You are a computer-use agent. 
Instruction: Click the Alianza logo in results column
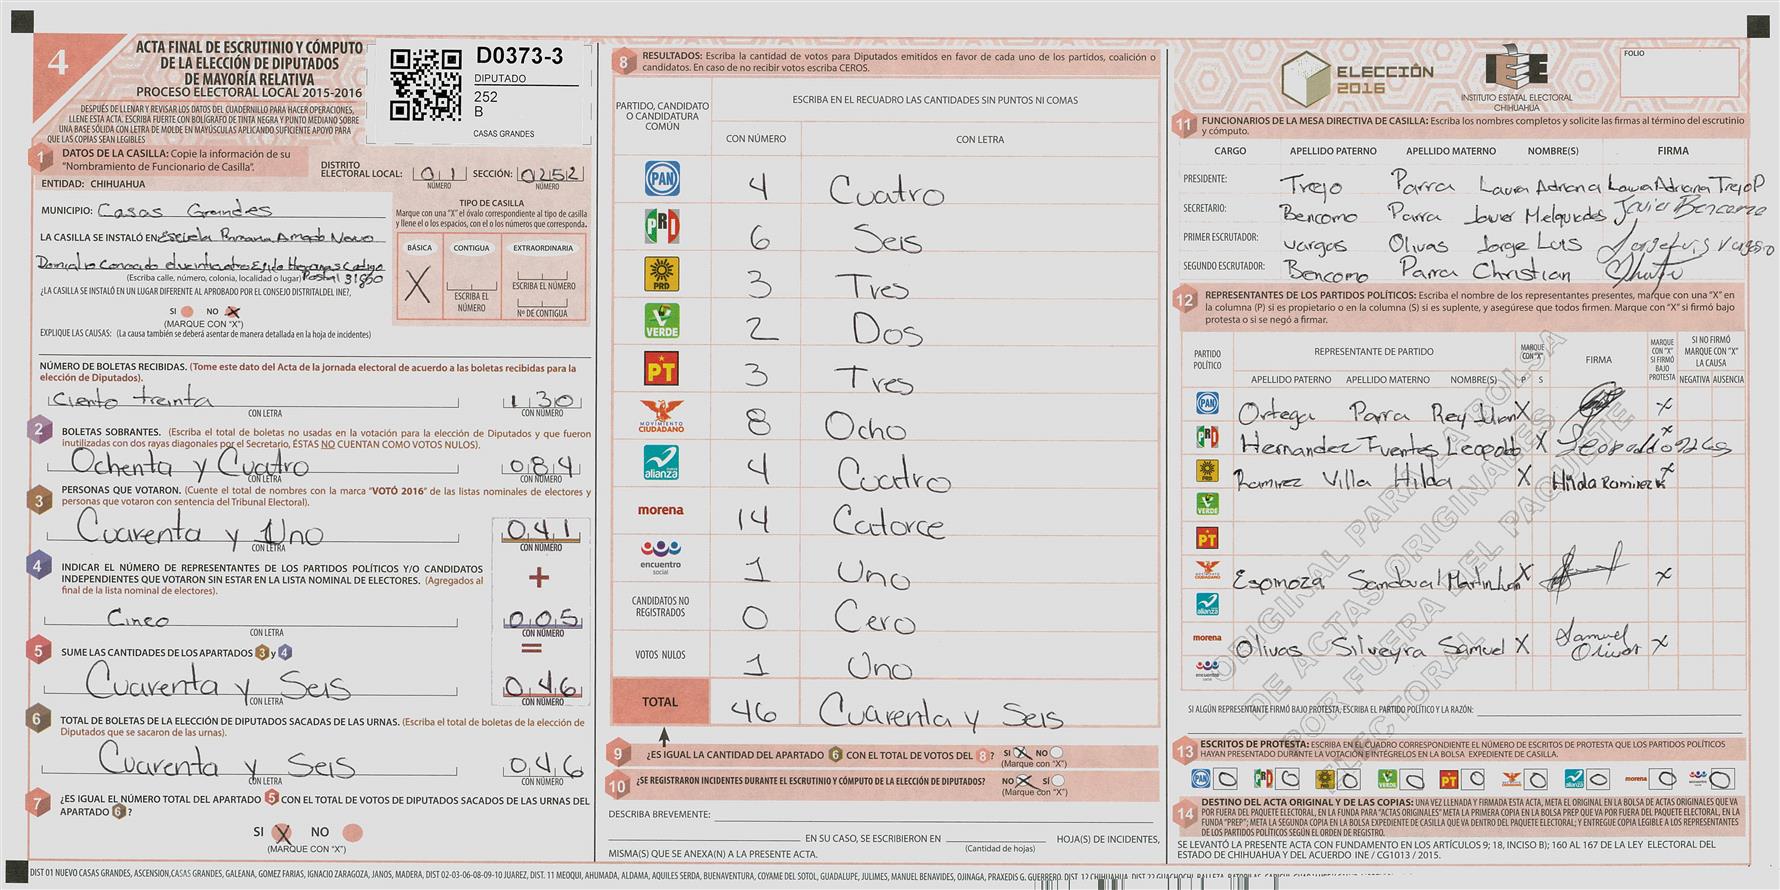point(661,462)
